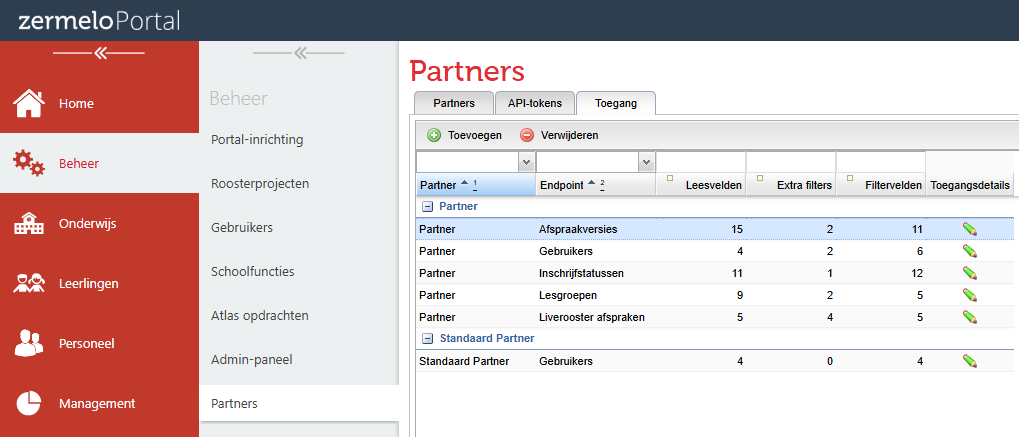Open Onderwijs via the school building icon

(29, 224)
